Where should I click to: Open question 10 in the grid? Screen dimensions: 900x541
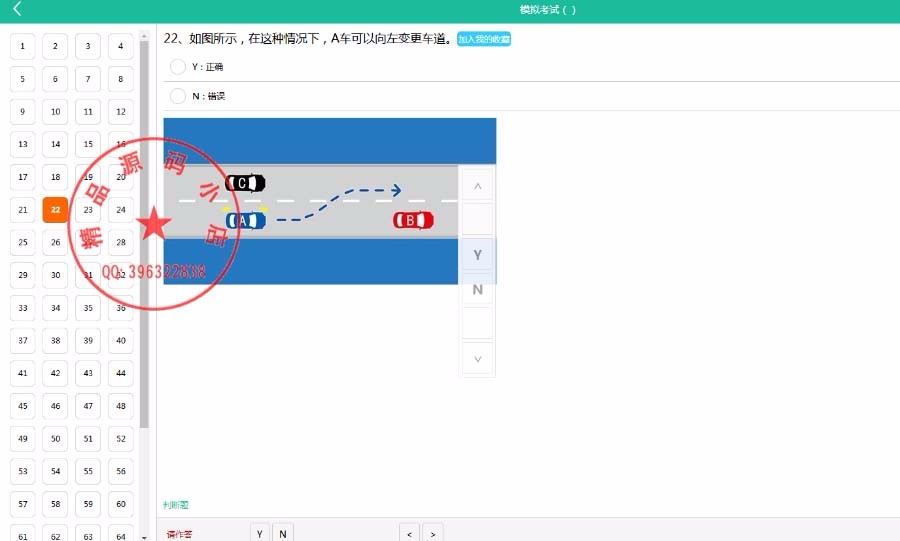[55, 111]
